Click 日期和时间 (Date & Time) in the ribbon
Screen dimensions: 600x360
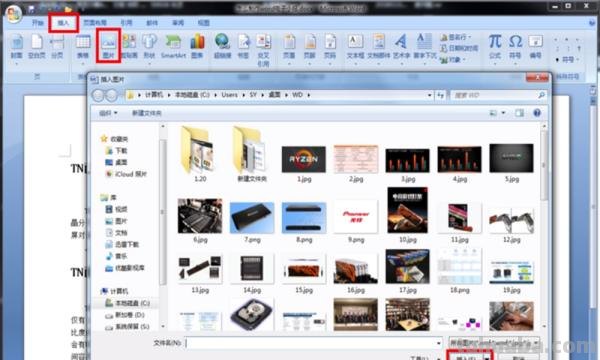pos(459,48)
